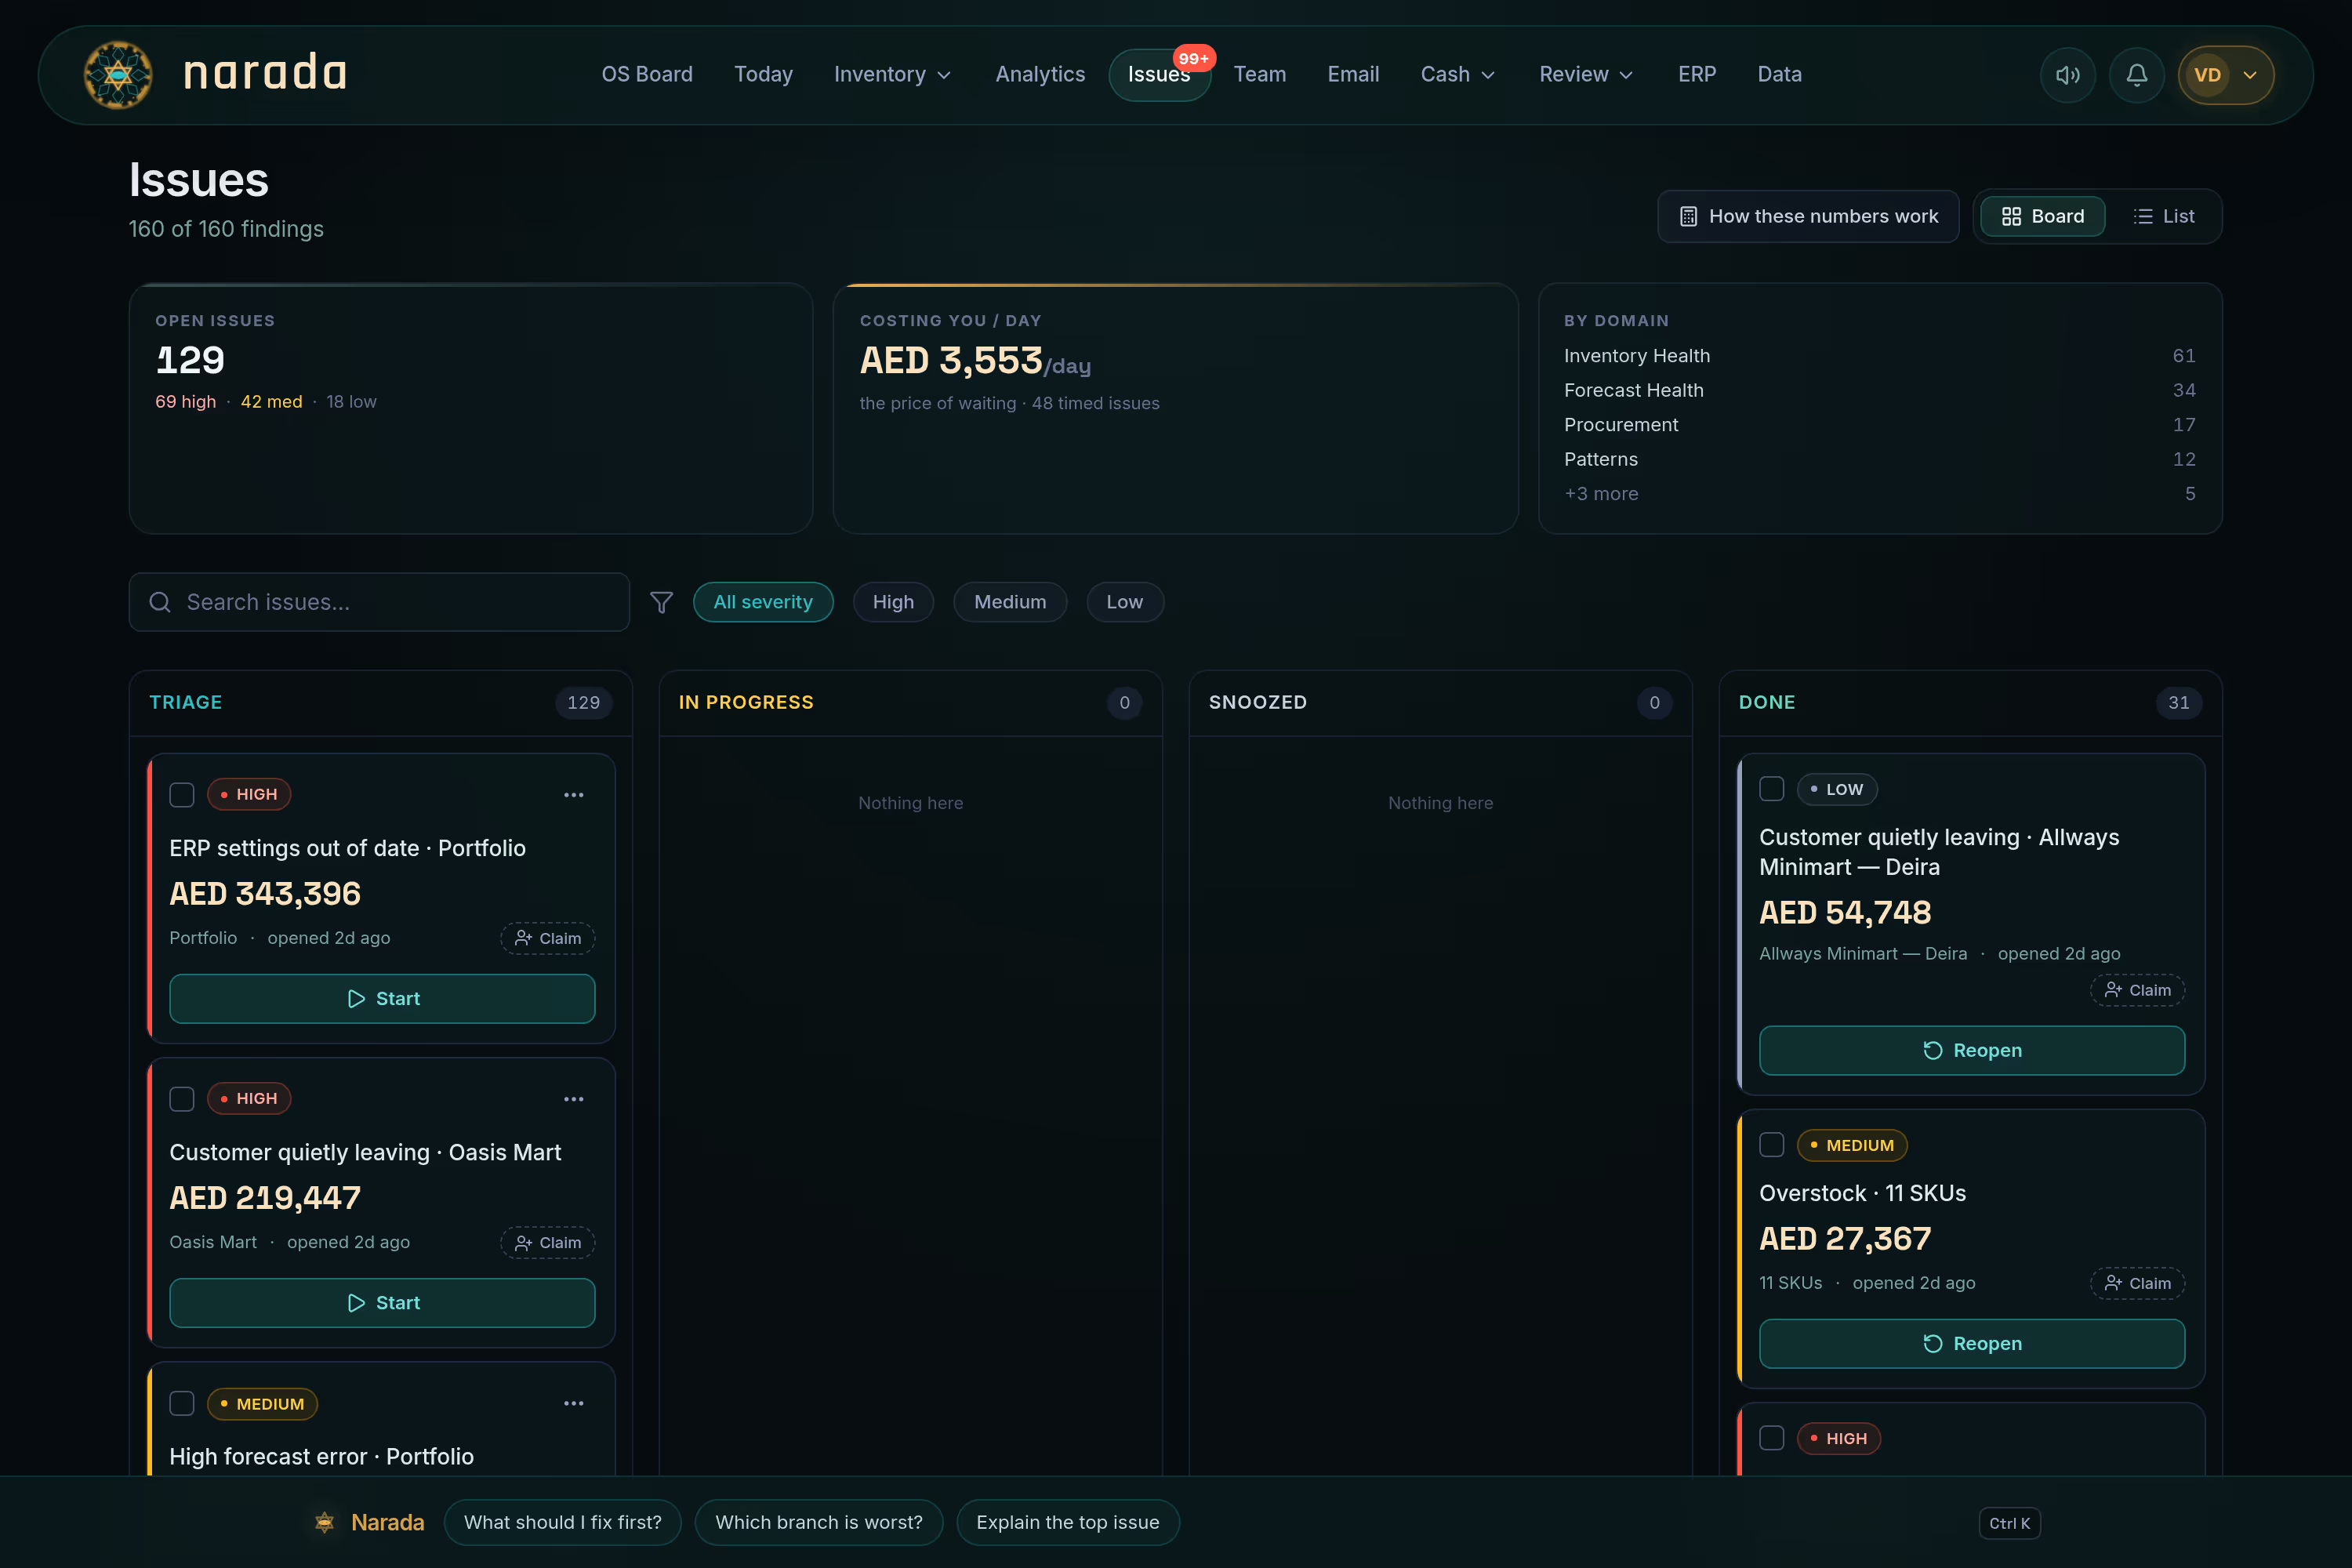This screenshot has height=1568, width=2352.
Task: Open OS Board
Action: (x=647, y=75)
